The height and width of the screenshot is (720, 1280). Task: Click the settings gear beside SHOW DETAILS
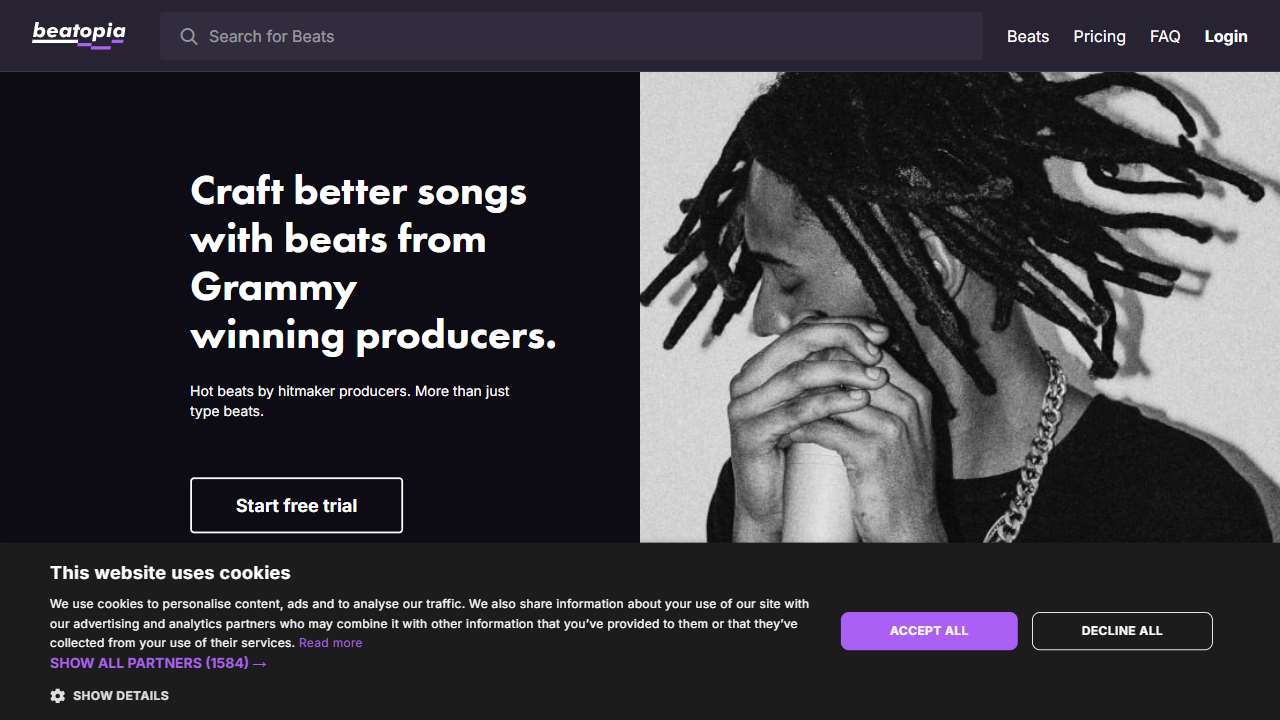tap(58, 695)
